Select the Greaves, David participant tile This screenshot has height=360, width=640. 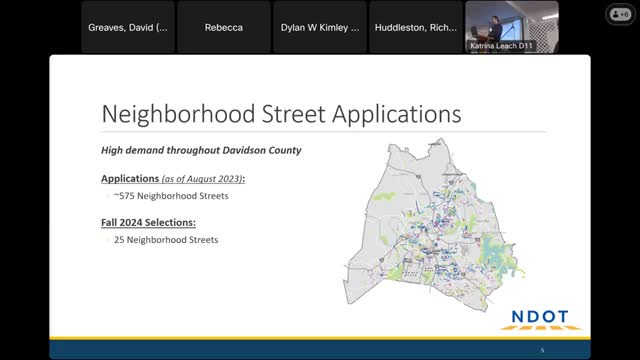coord(128,27)
